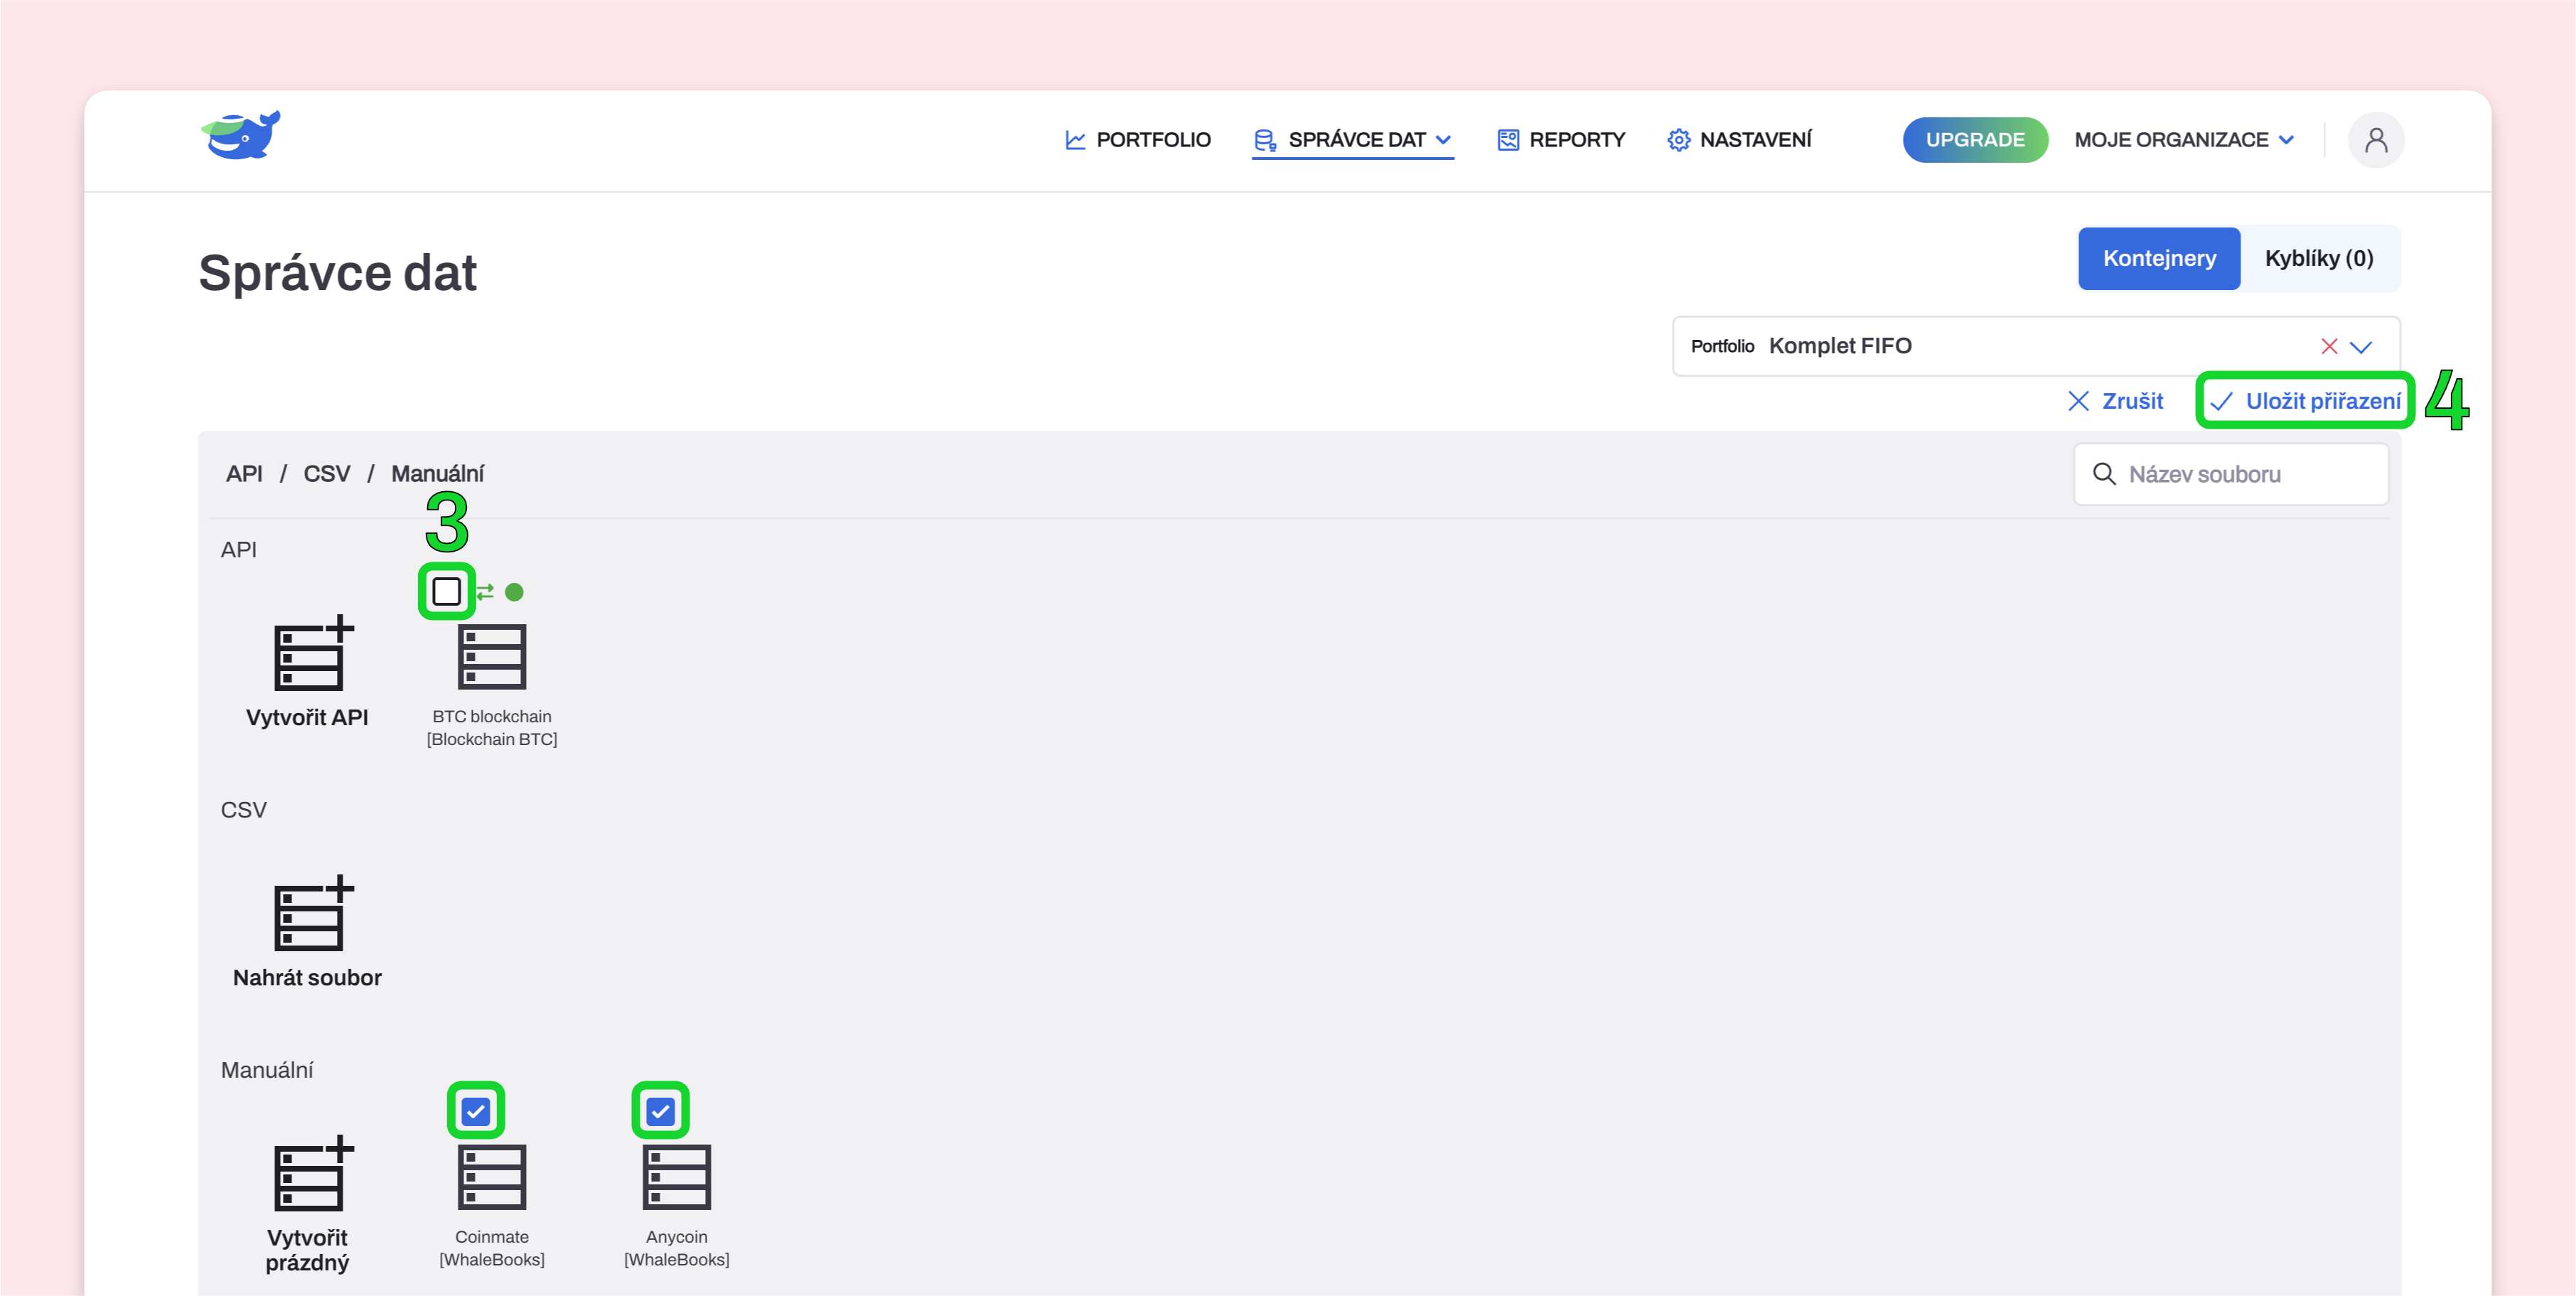Click the Anycoin [WhaleBooks] label
This screenshot has height=1296, width=2576.
pos(677,1248)
